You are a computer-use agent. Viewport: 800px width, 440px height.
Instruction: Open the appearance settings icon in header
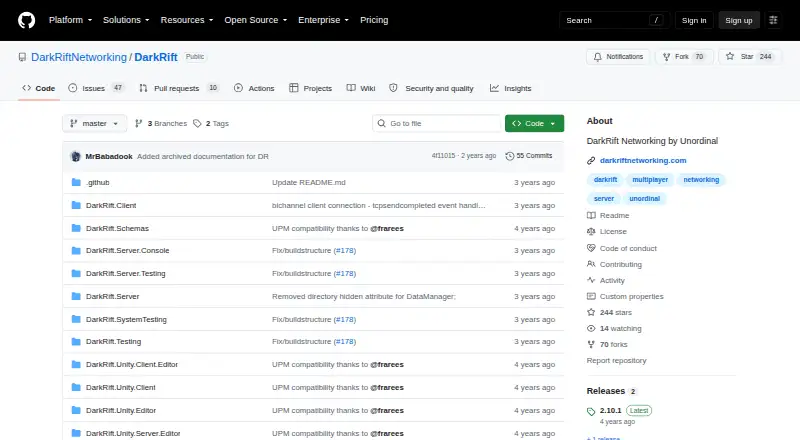click(x=773, y=20)
